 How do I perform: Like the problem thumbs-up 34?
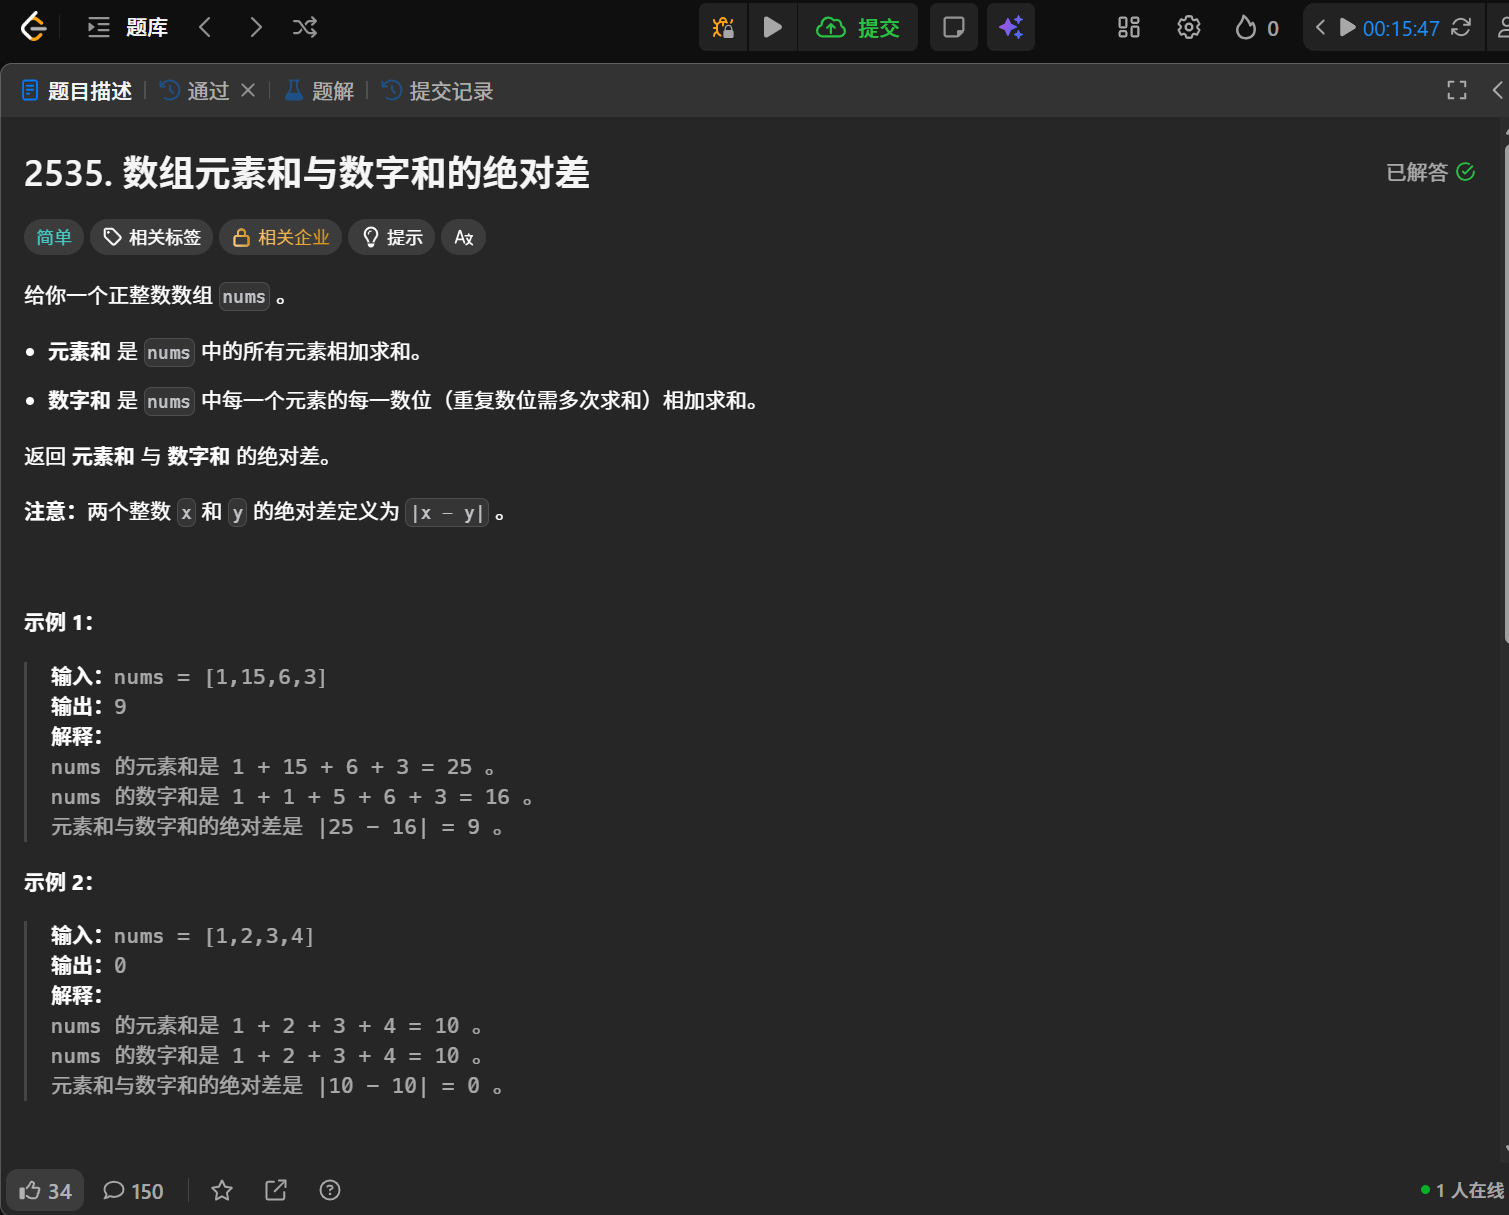(x=45, y=1190)
